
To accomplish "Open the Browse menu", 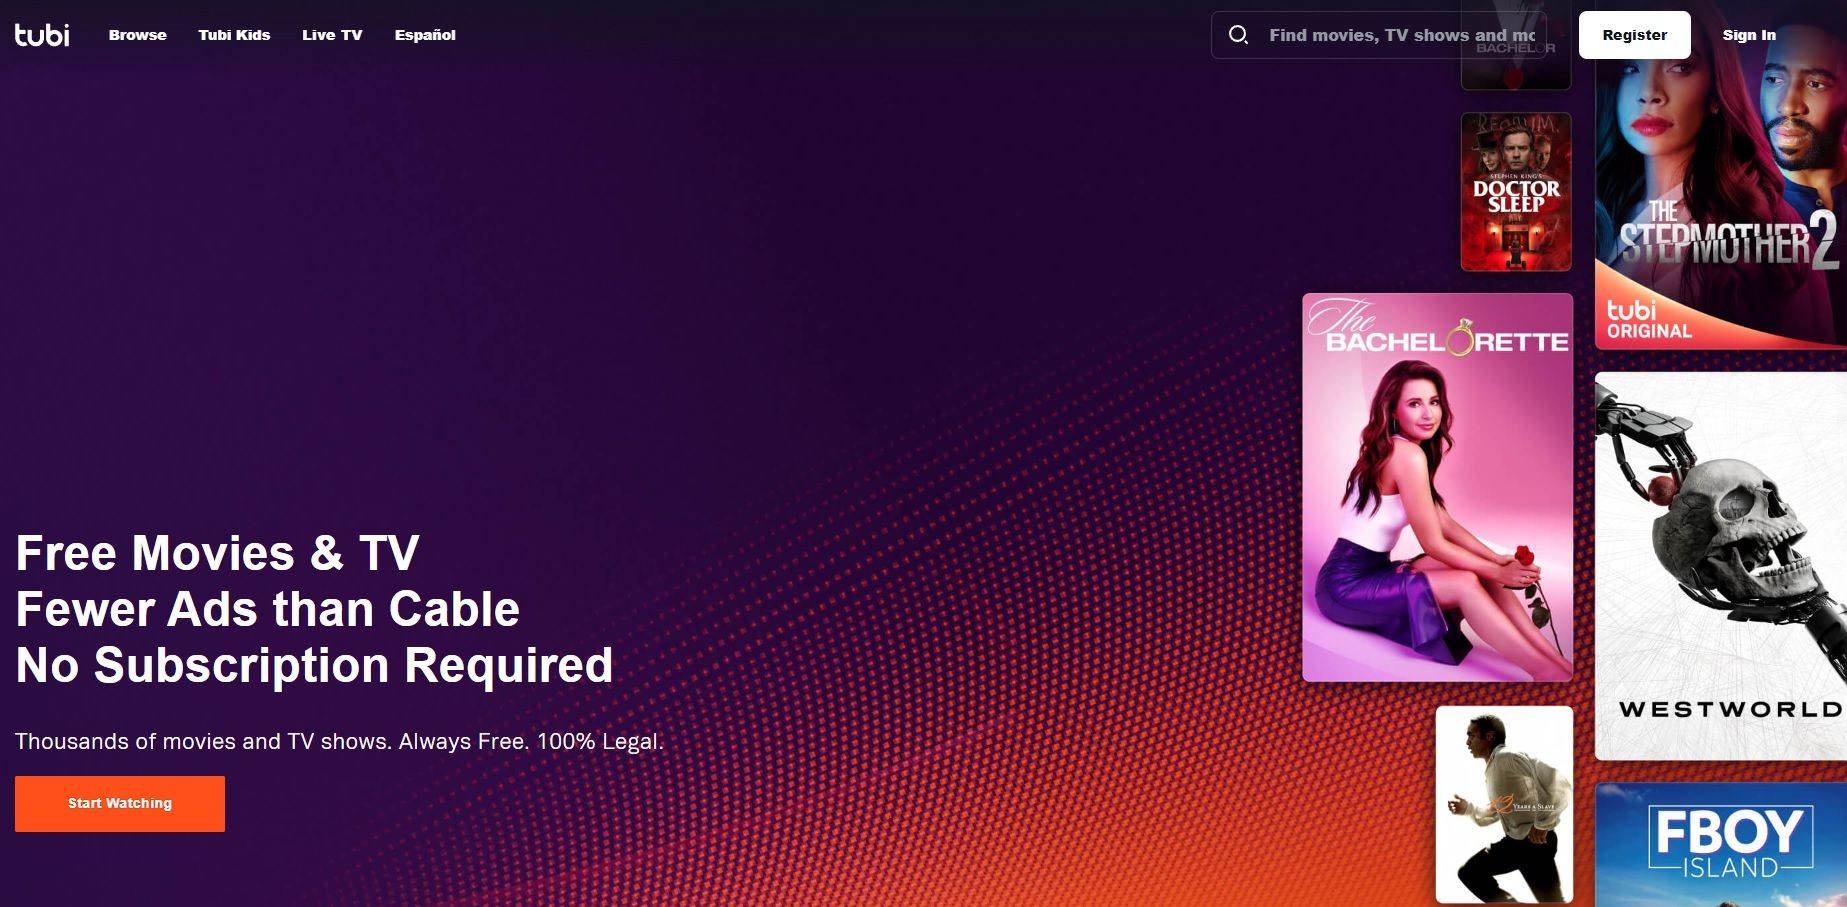I will pos(138,35).
